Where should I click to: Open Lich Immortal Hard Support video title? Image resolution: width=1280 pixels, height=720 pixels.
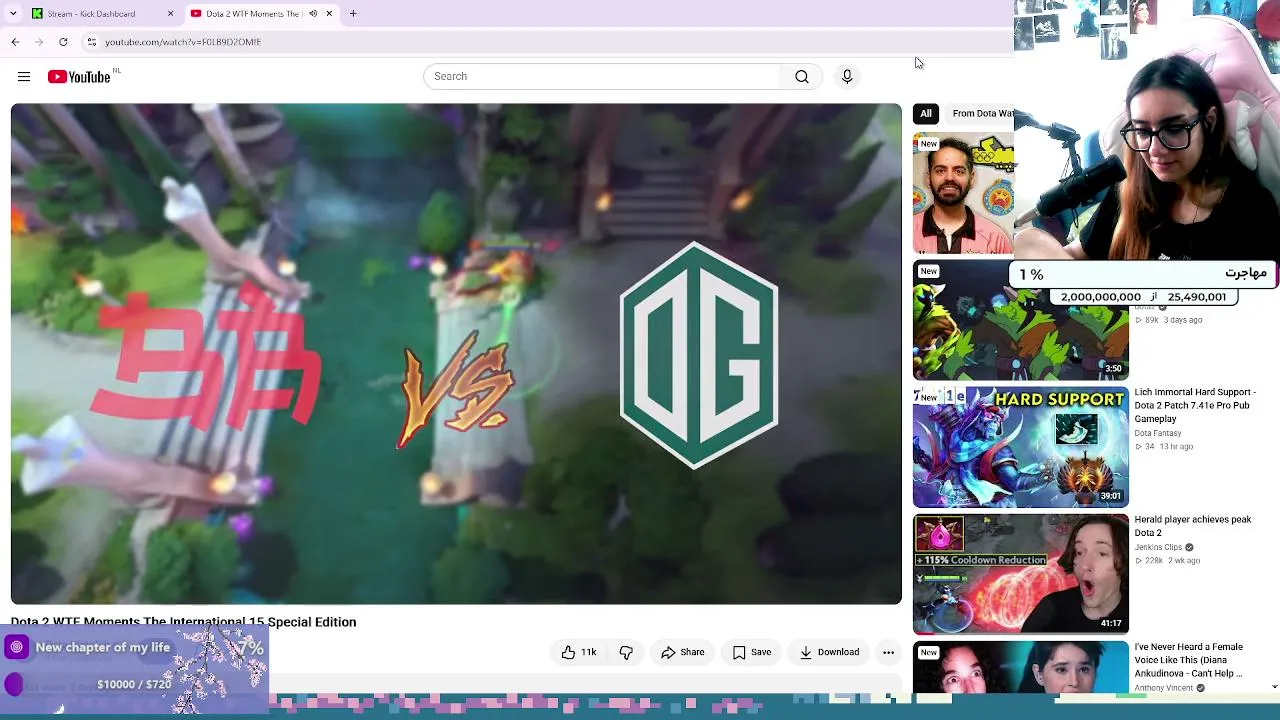pos(1195,405)
